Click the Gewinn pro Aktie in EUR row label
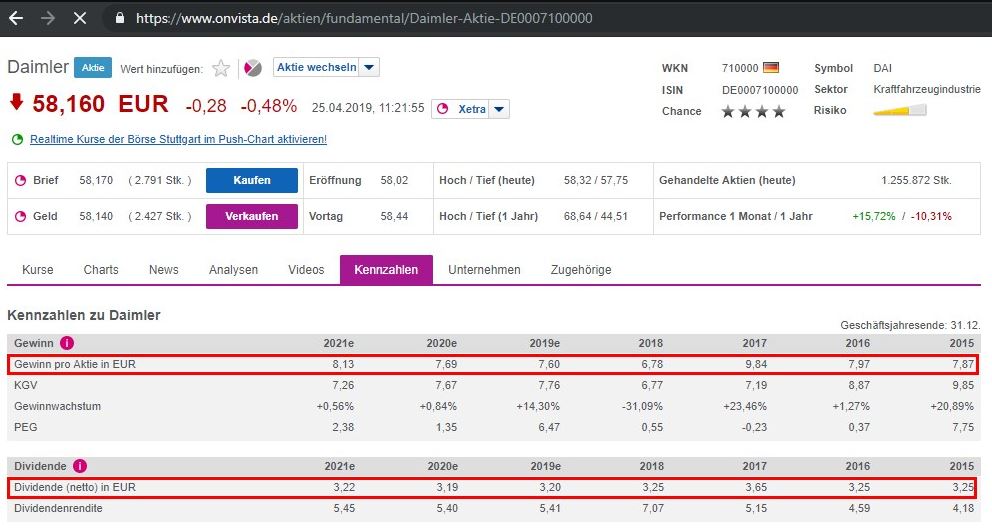992x528 pixels. coord(75,364)
